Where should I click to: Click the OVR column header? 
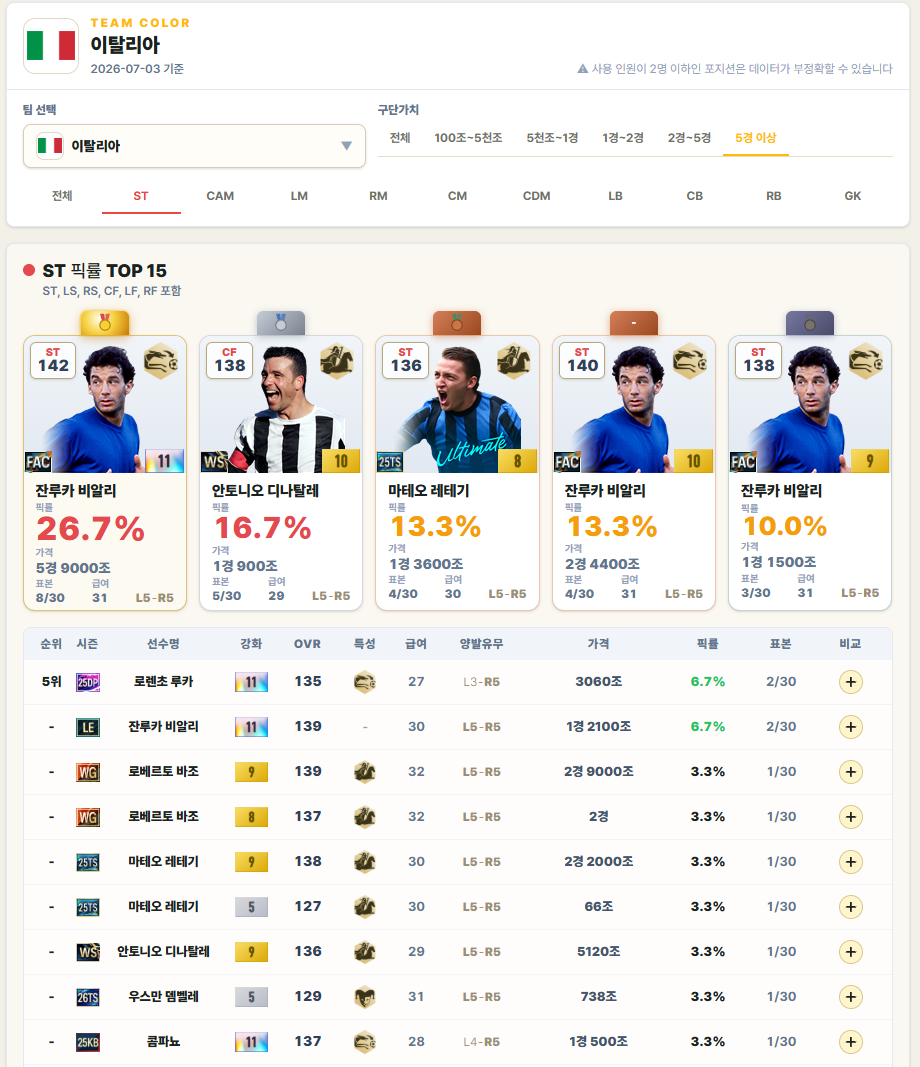308,644
